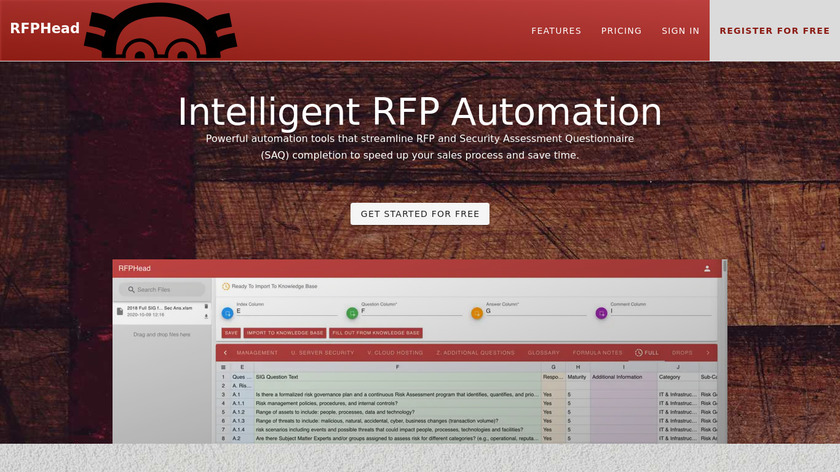Click the RFPHead brand name text

(45, 28)
